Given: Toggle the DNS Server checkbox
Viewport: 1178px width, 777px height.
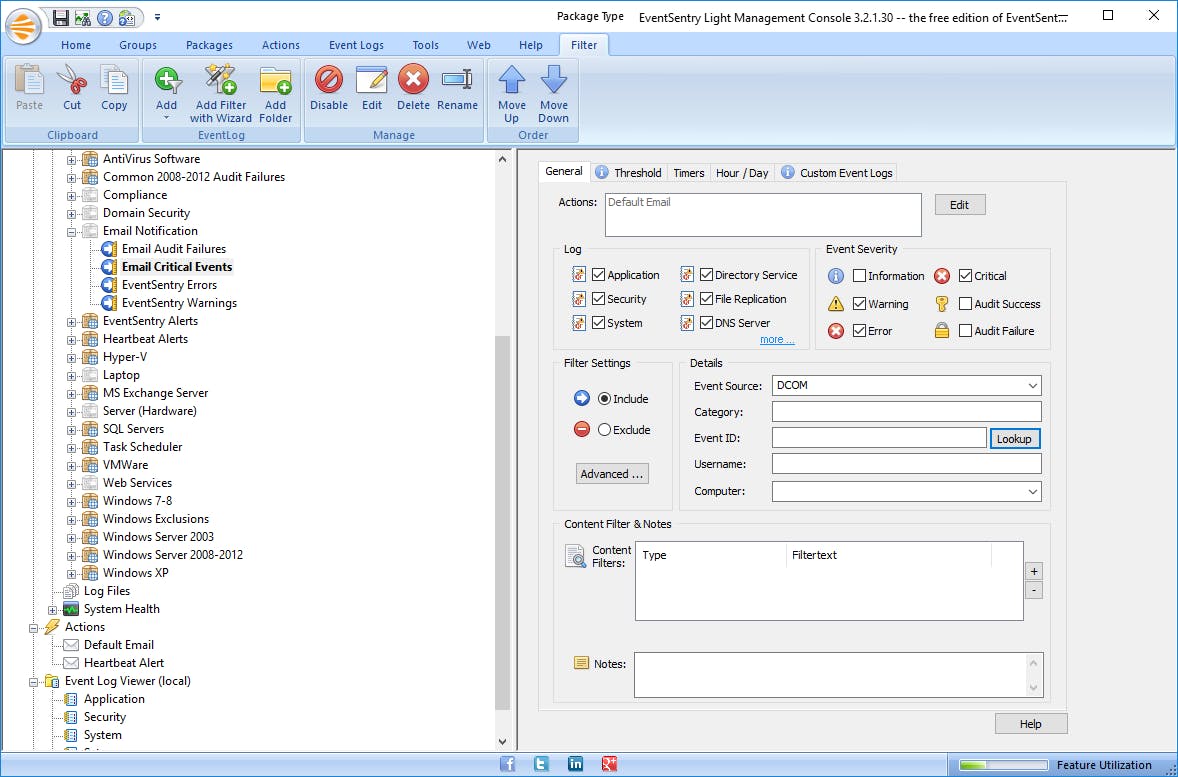Looking at the screenshot, I should [706, 322].
